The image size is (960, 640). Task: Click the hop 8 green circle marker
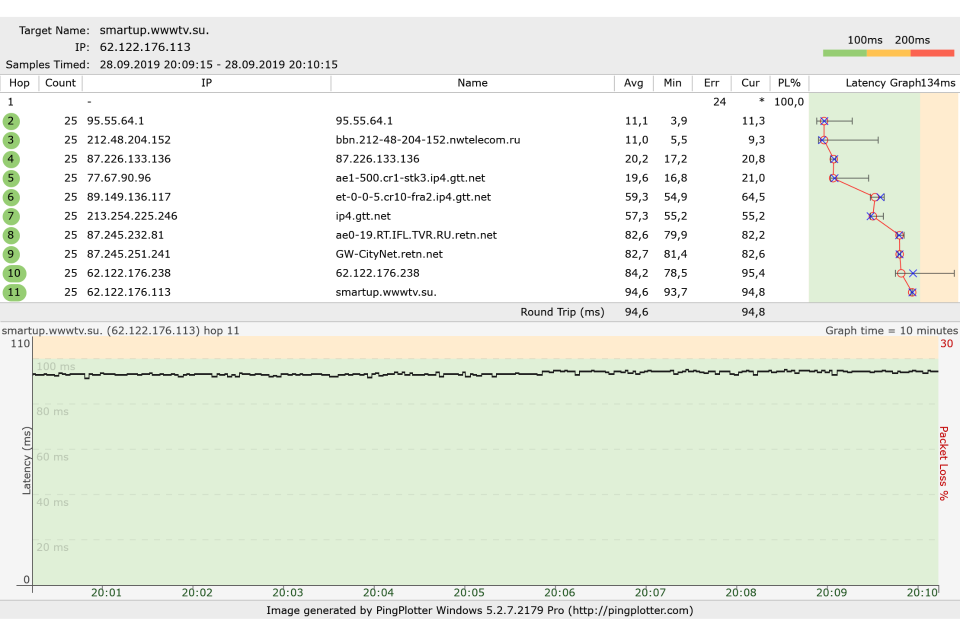point(11,235)
